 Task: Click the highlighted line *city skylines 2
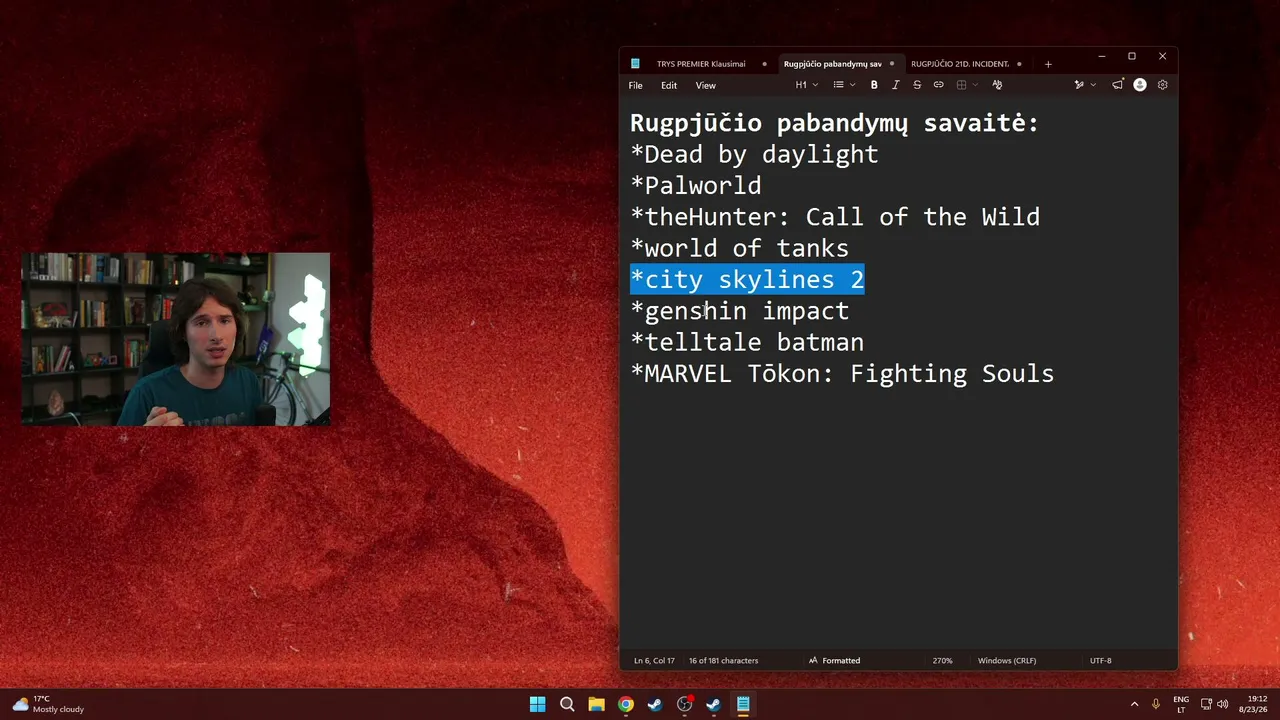click(x=747, y=280)
